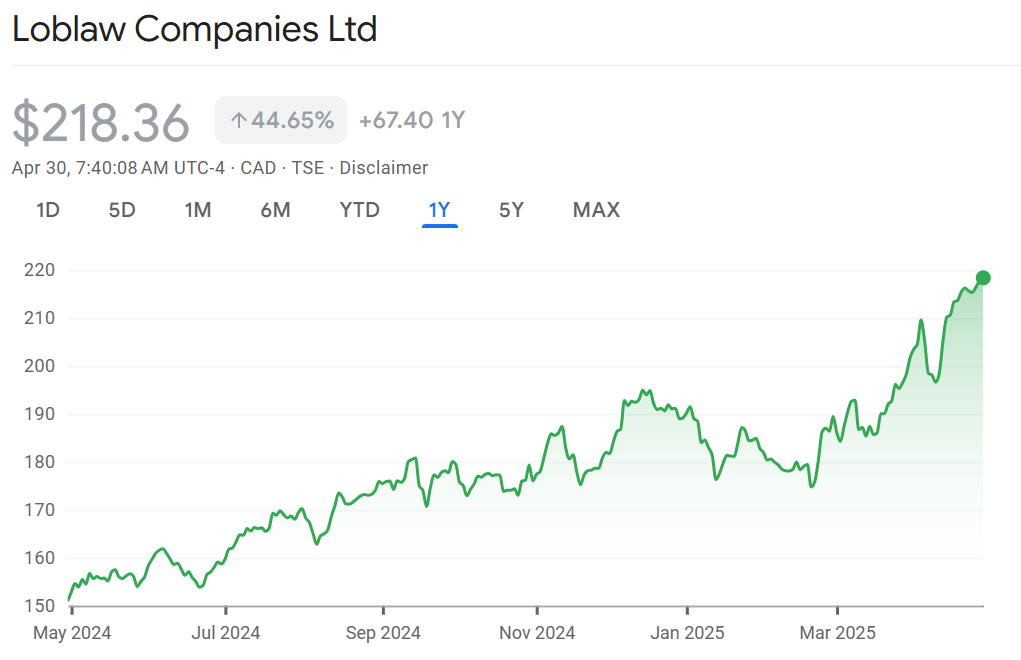Pick the Nov 2024 axis label
The image size is (1021, 660).
pyautogui.click(x=537, y=633)
